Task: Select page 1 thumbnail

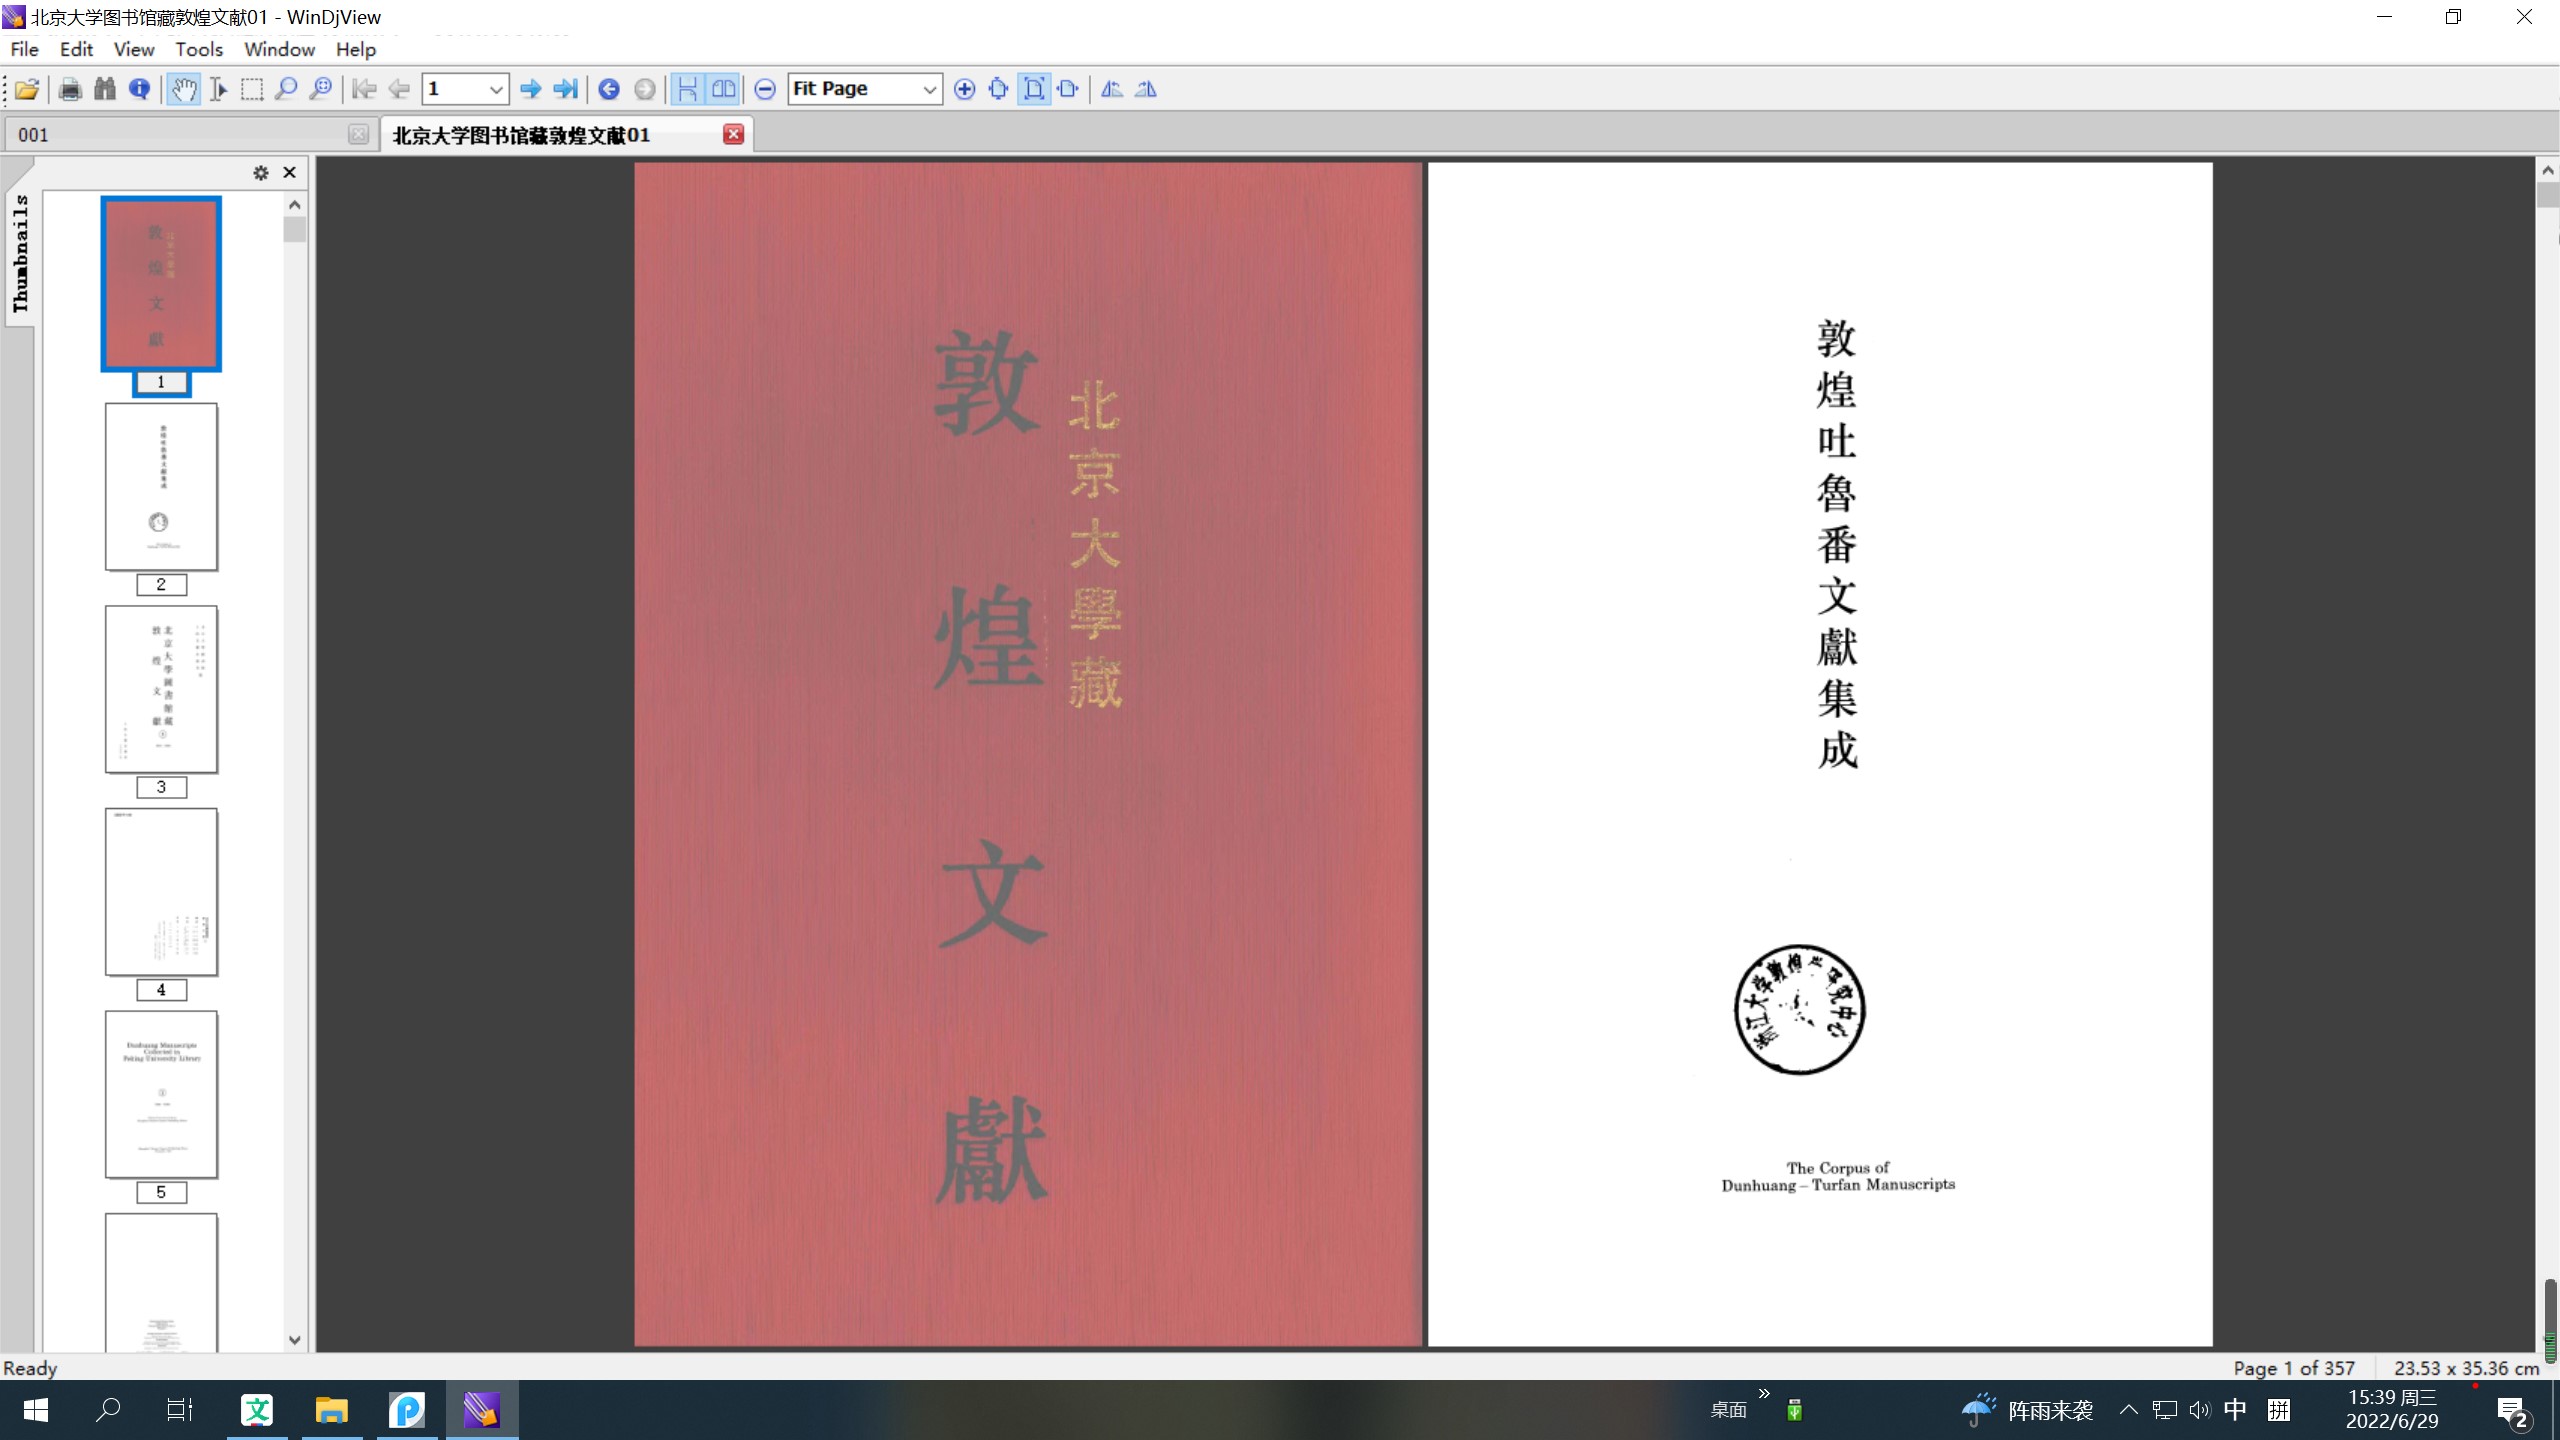Action: [x=161, y=284]
